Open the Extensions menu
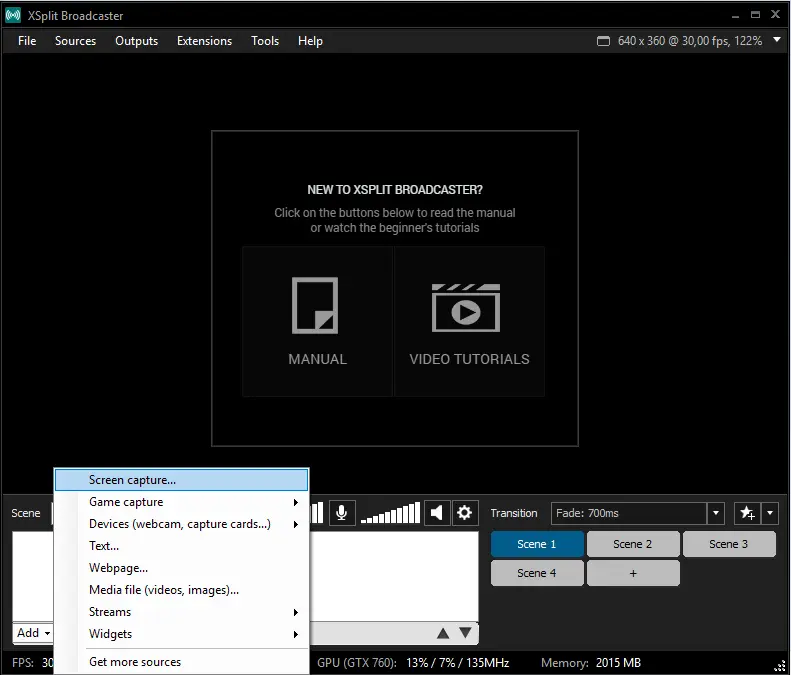This screenshot has width=791, height=675. (204, 41)
